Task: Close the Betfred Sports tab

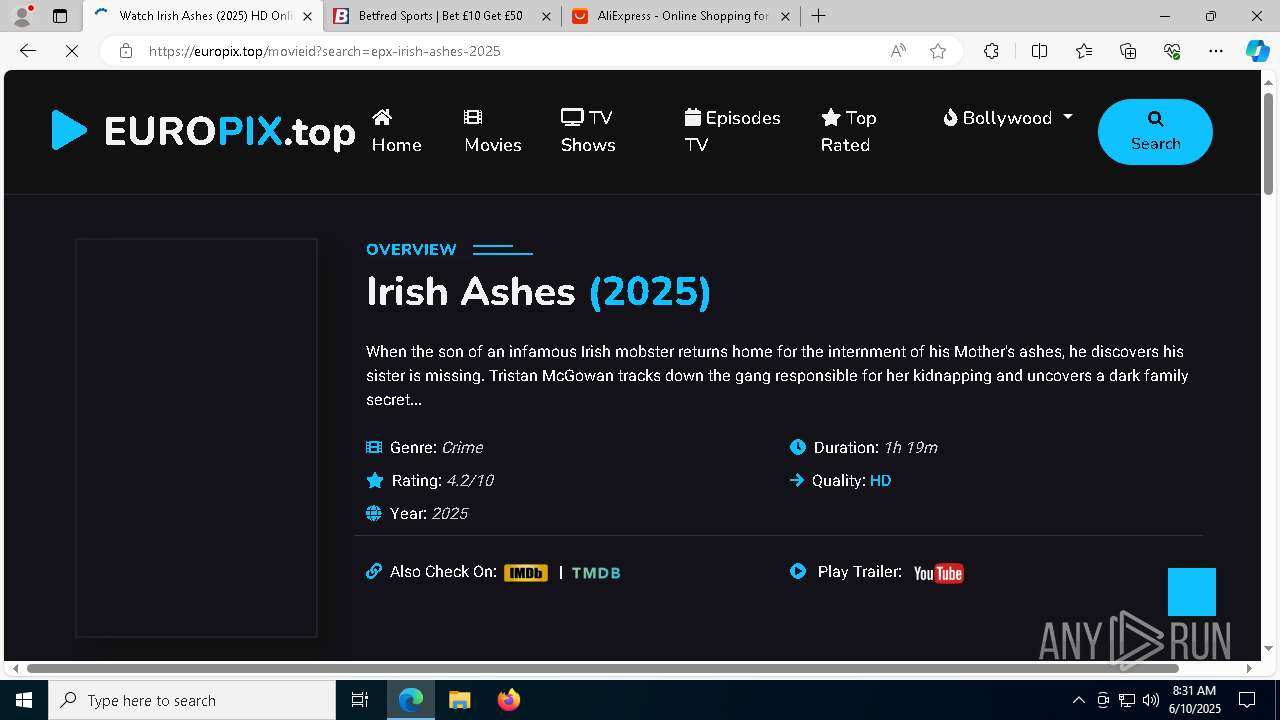Action: [x=546, y=16]
